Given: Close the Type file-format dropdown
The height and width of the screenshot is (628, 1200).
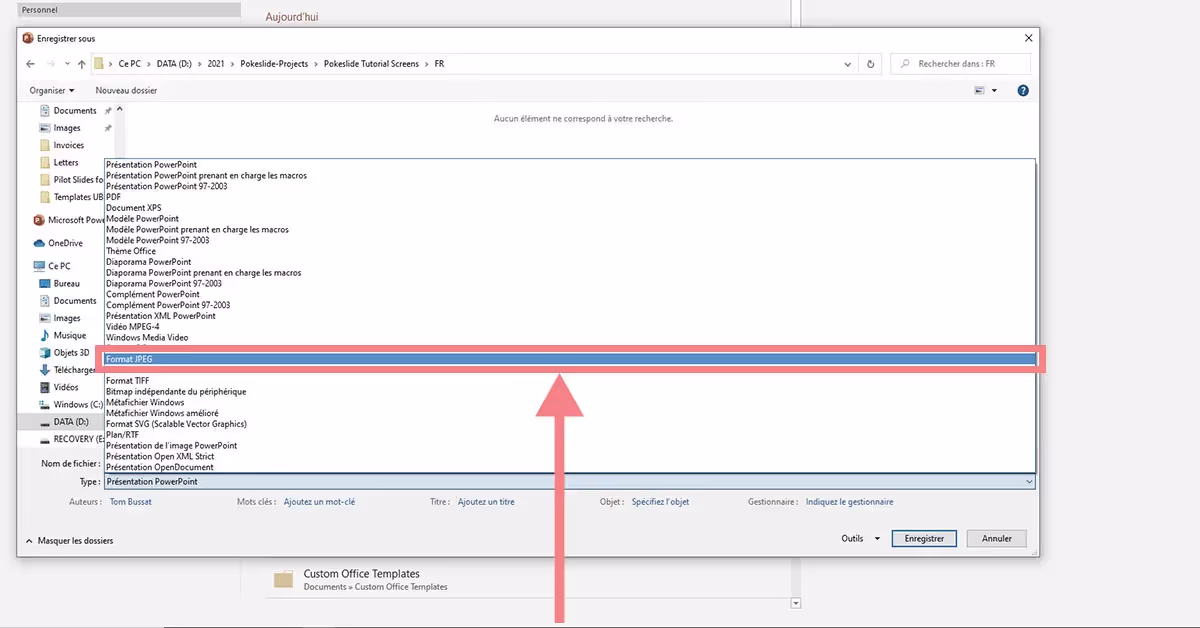Looking at the screenshot, I should [x=1030, y=481].
